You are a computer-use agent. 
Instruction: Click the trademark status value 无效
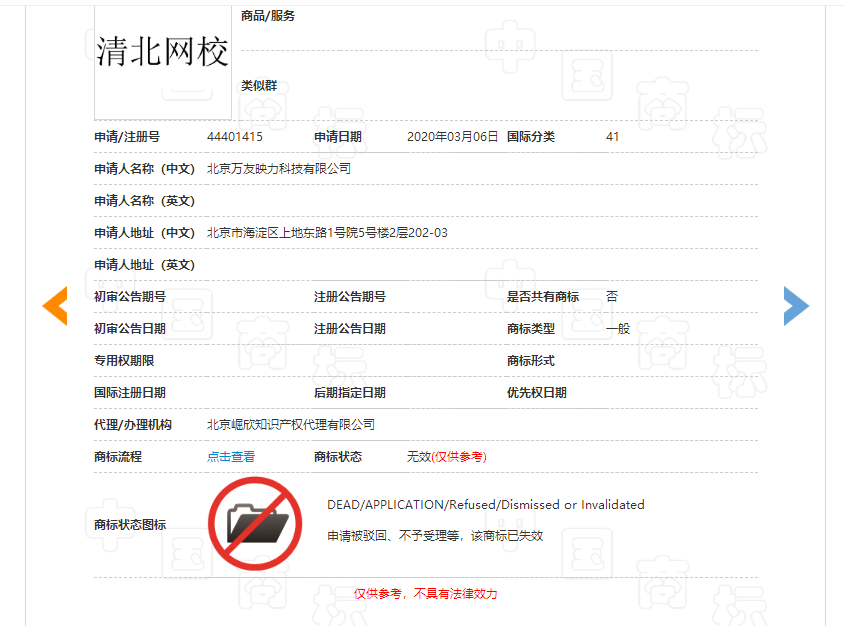click(x=419, y=457)
